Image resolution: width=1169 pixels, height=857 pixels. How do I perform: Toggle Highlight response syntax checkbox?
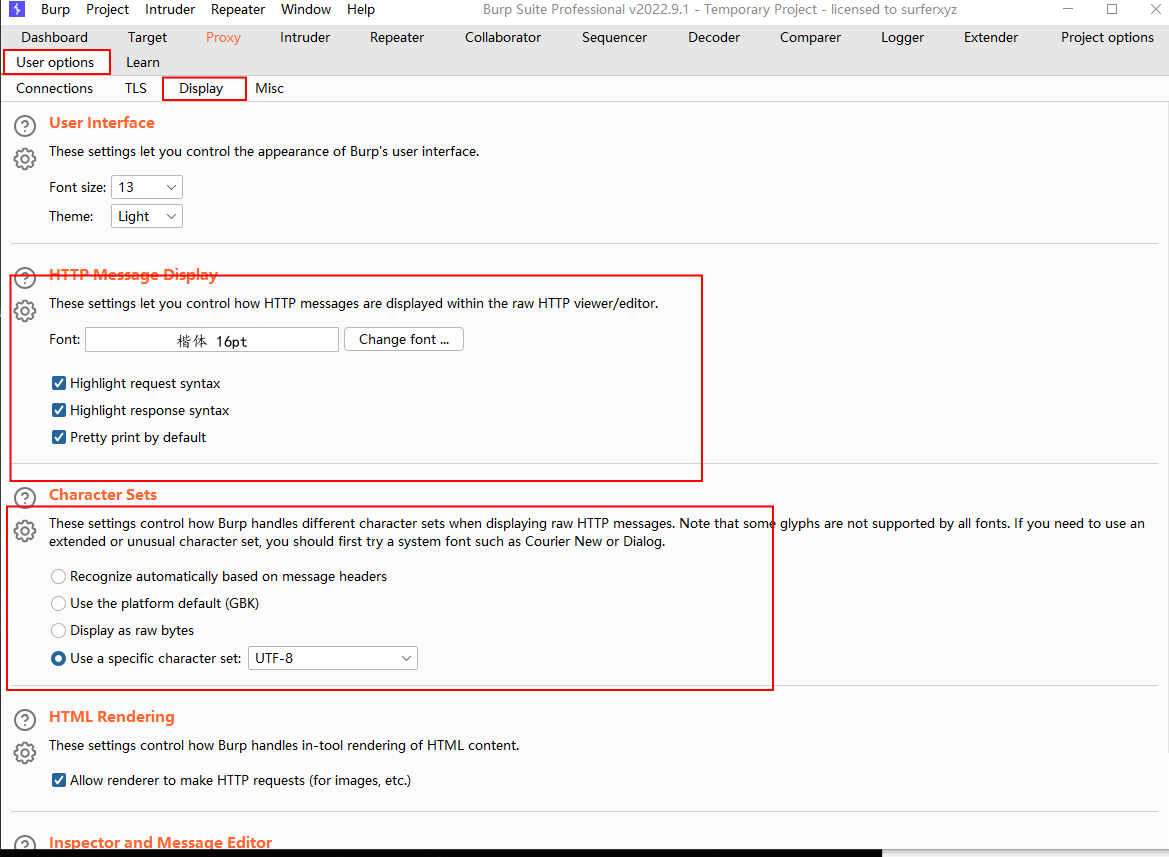pyautogui.click(x=59, y=410)
